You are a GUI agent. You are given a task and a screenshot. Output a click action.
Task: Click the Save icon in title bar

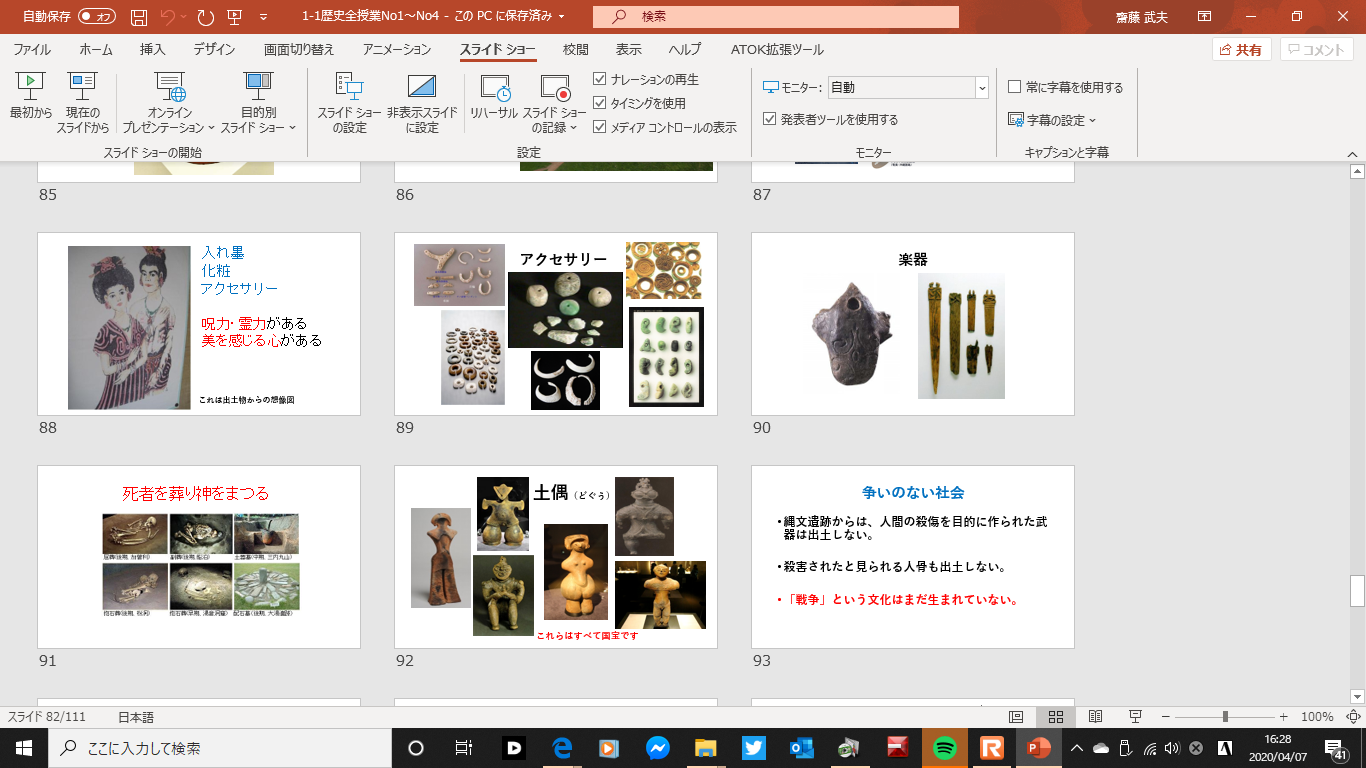tap(139, 17)
